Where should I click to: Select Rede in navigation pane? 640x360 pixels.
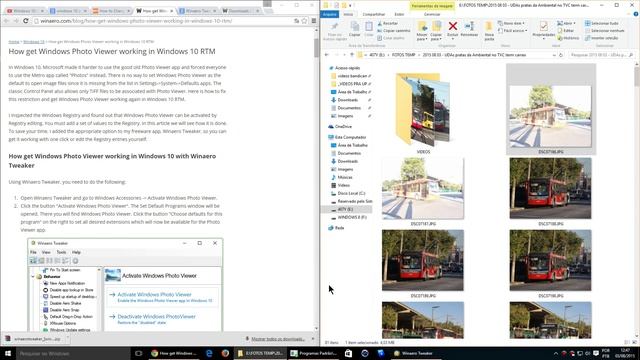tap(339, 228)
